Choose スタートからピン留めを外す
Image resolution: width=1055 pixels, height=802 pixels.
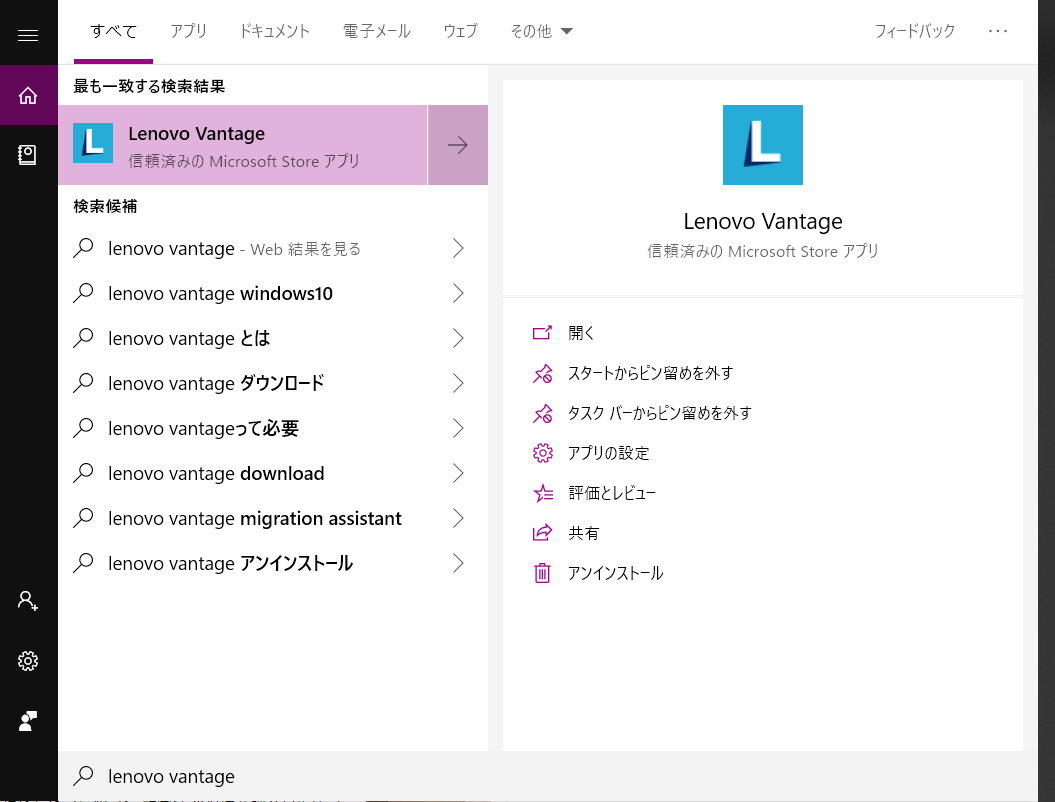click(651, 373)
